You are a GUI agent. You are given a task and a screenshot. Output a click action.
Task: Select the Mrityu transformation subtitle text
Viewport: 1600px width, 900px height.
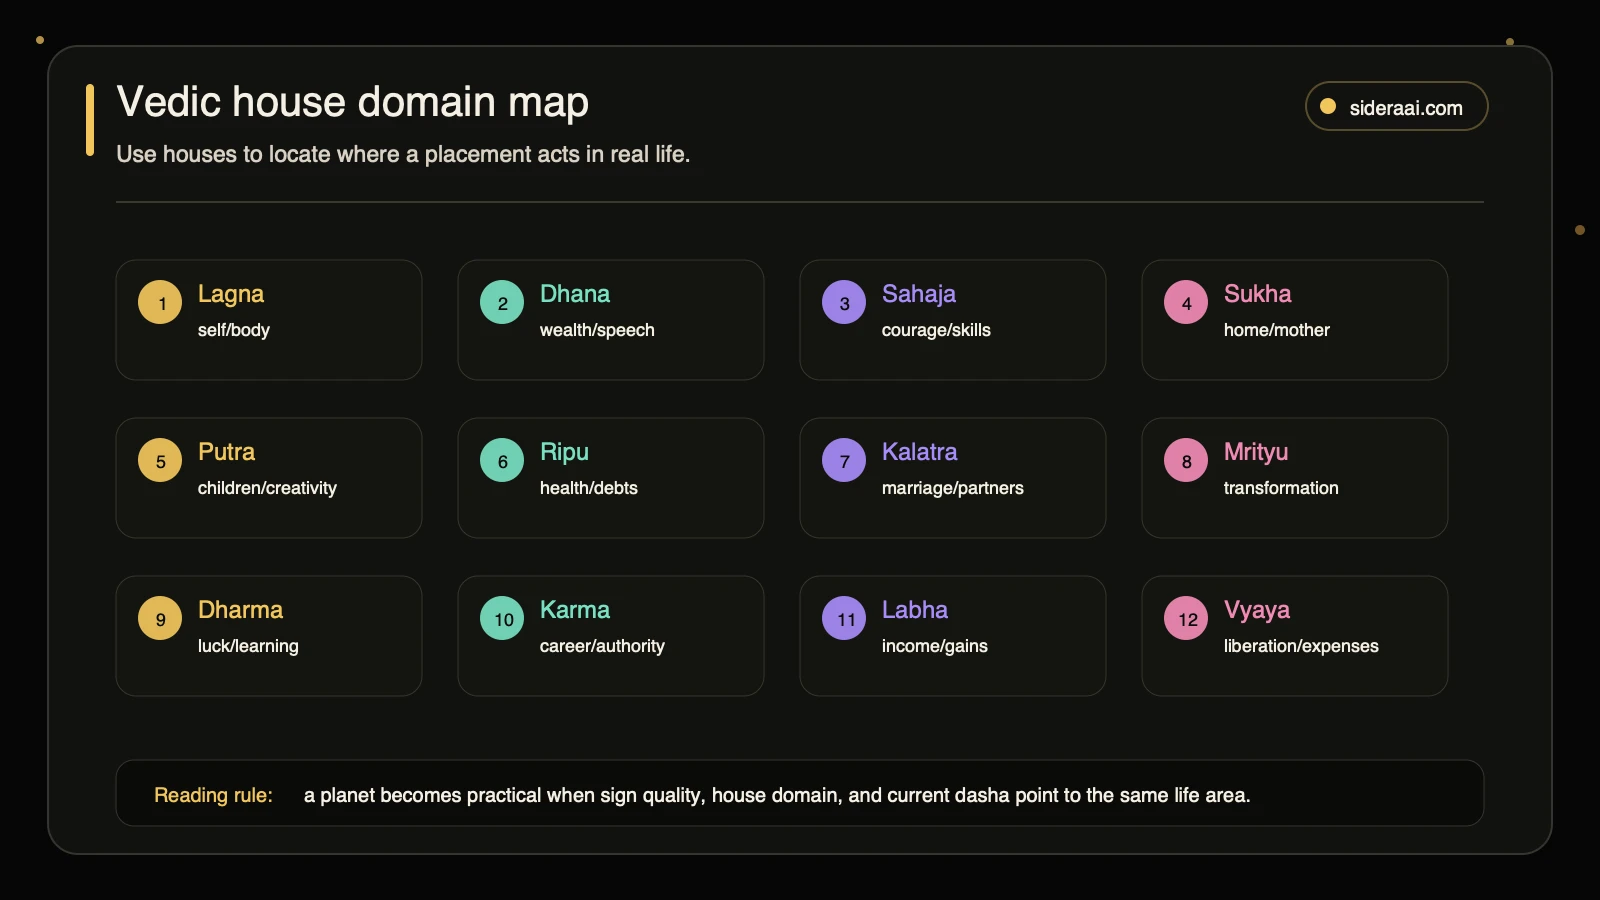(x=1281, y=488)
